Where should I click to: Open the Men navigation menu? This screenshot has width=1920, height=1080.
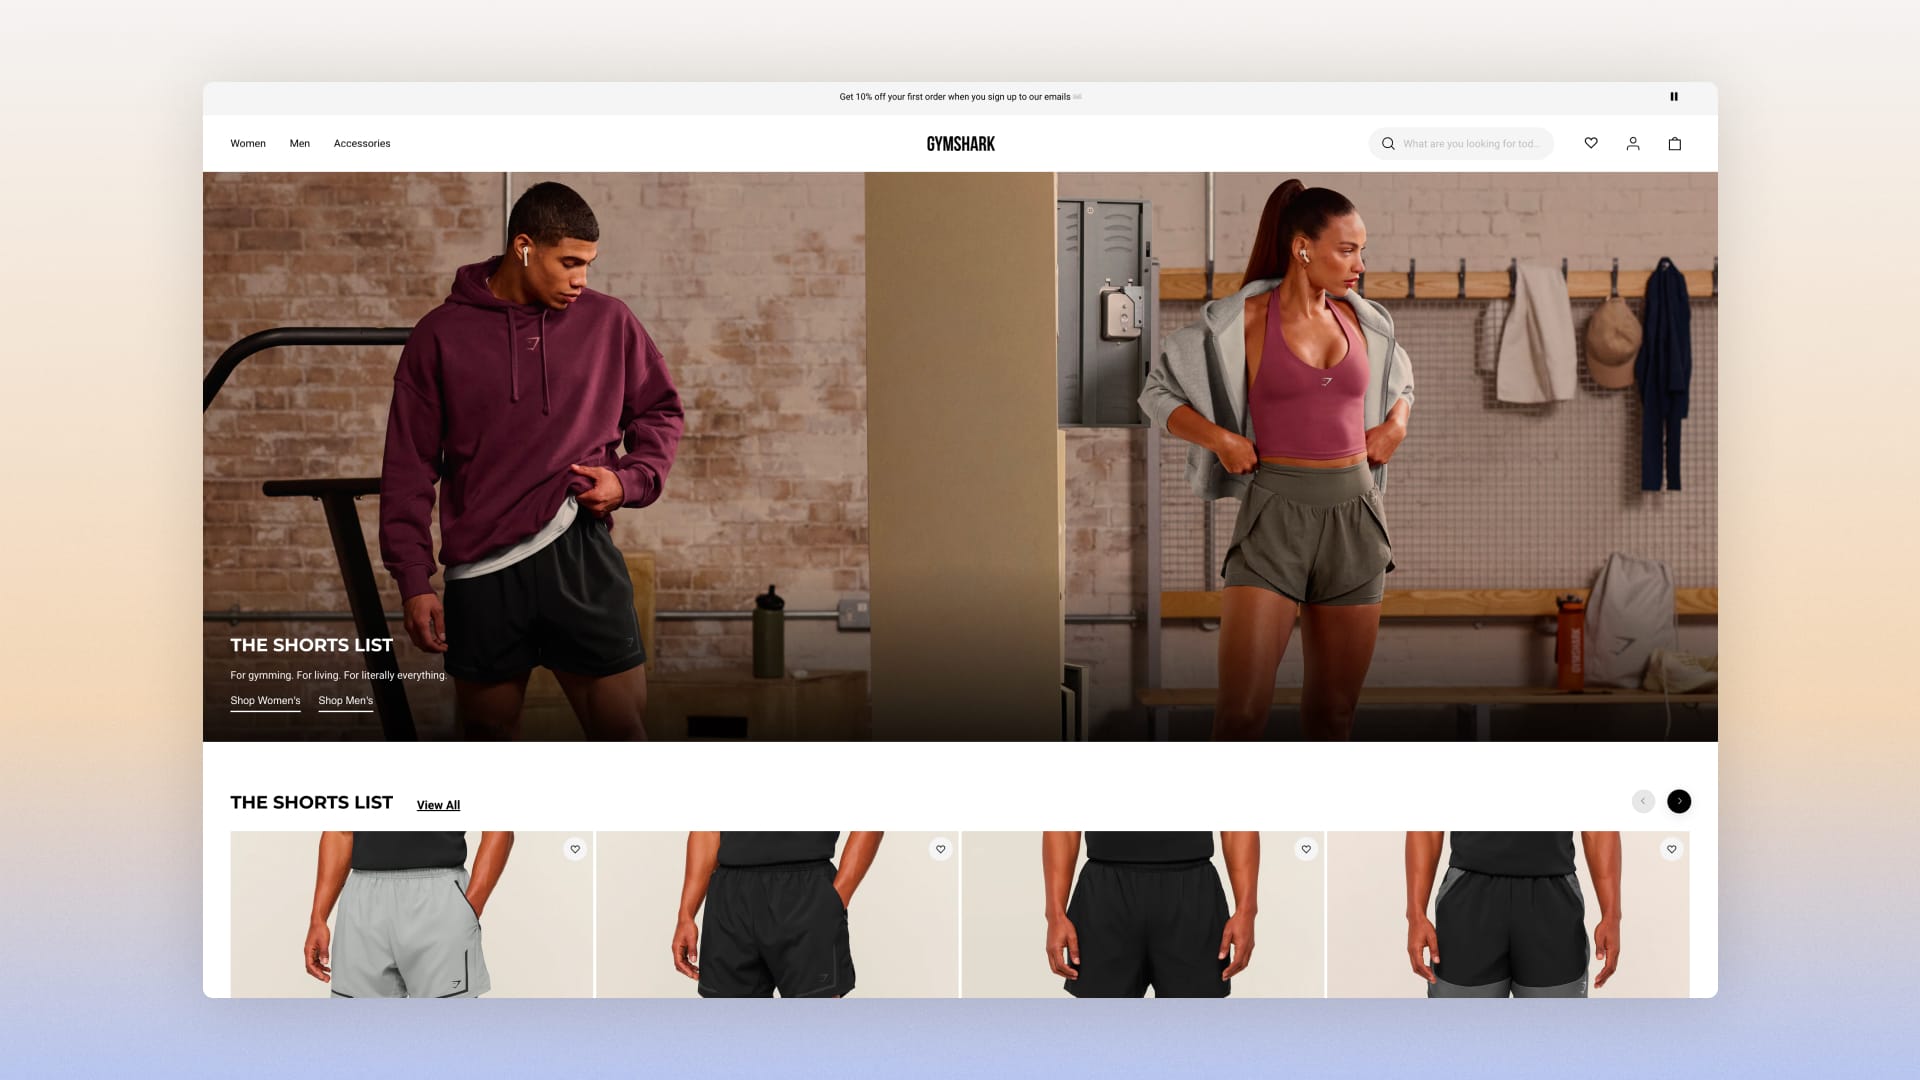point(300,143)
